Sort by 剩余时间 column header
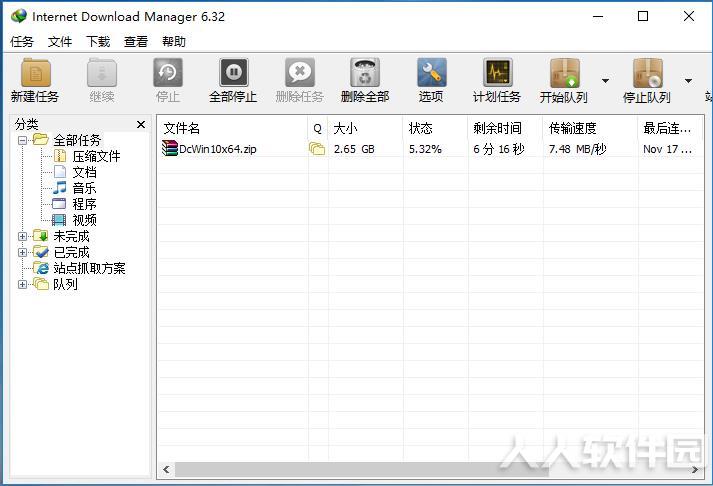713x486 pixels. click(505, 128)
